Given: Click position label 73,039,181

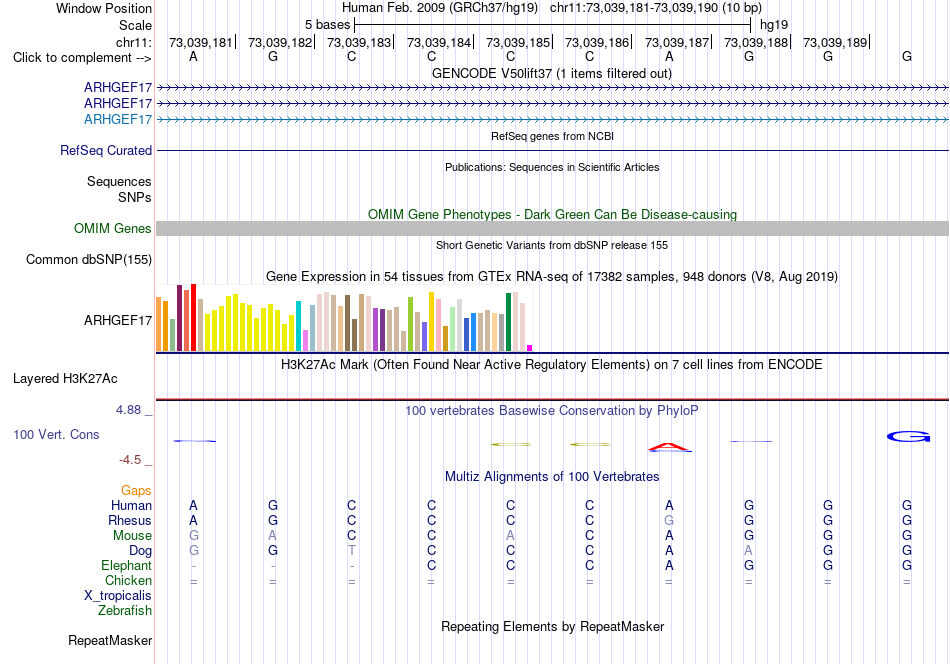Looking at the screenshot, I should click(201, 42).
